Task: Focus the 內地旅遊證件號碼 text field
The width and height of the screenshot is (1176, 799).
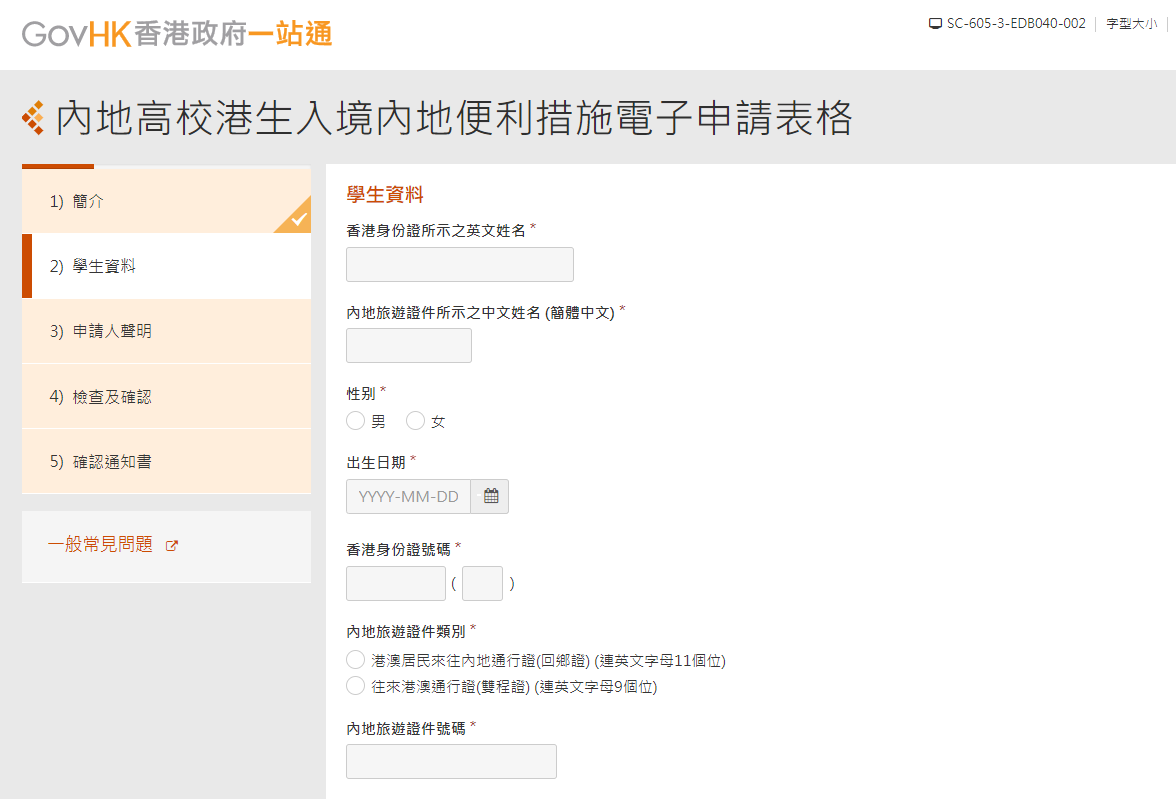Action: [451, 761]
